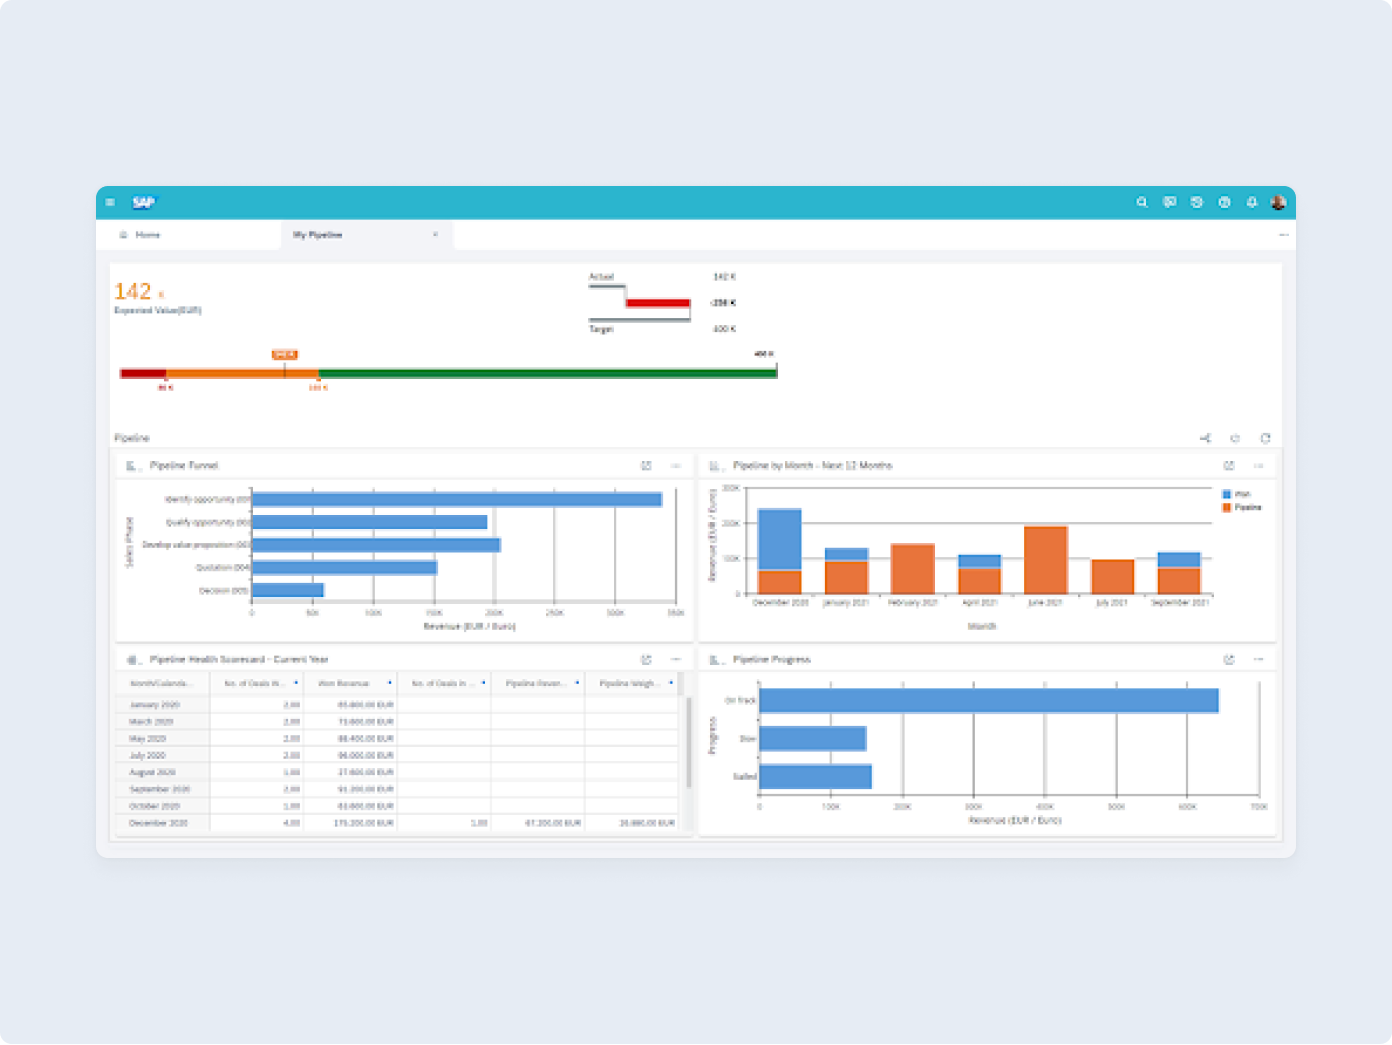Image resolution: width=1392 pixels, height=1045 pixels.
Task: Select the December 2020 row
Action: tap(398, 823)
